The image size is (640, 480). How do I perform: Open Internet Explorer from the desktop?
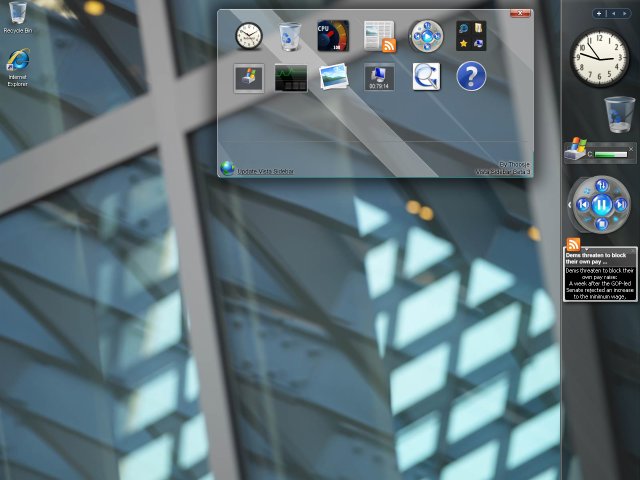17,62
